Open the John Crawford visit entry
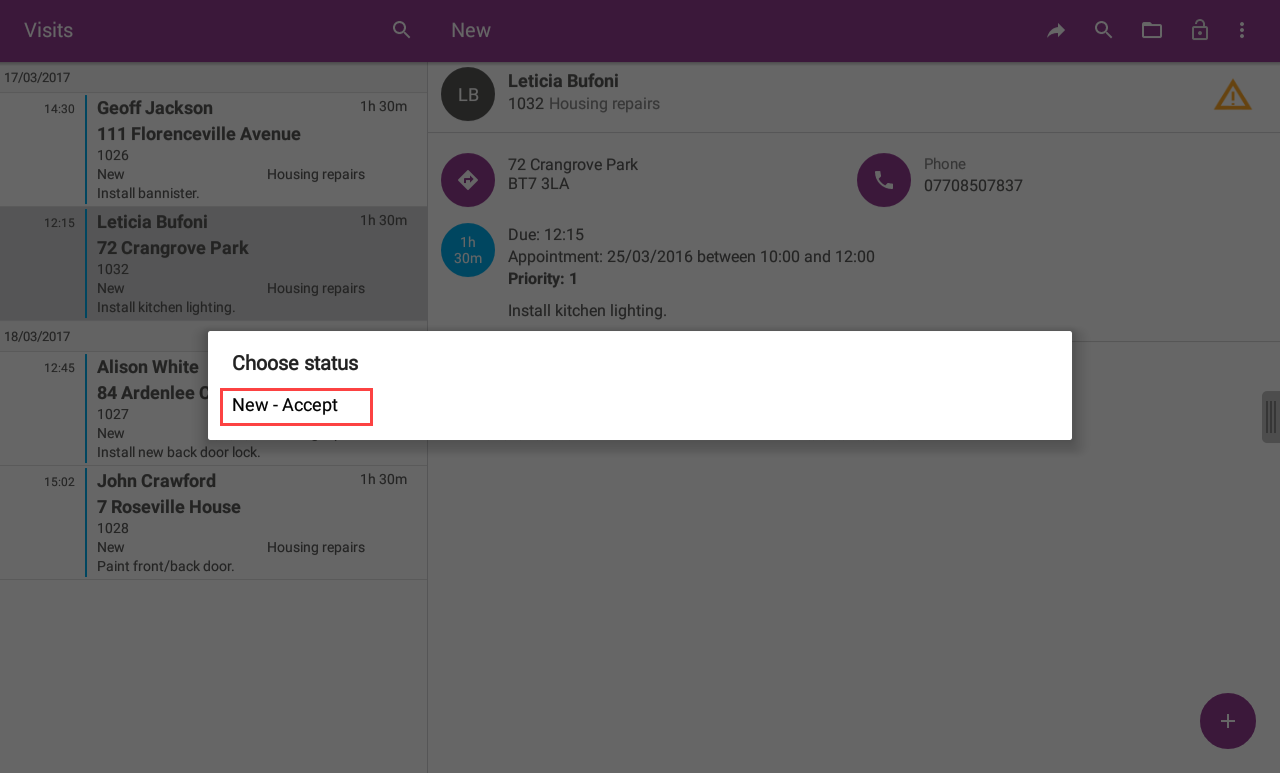This screenshot has width=1280, height=773. point(213,522)
